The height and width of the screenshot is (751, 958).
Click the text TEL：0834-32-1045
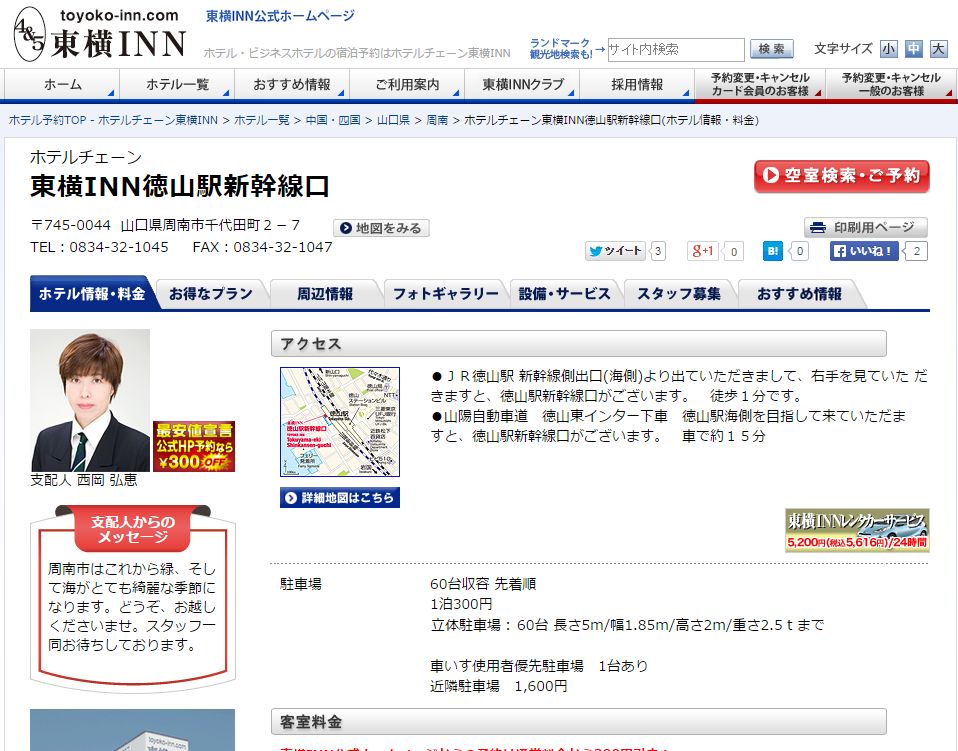(99, 247)
